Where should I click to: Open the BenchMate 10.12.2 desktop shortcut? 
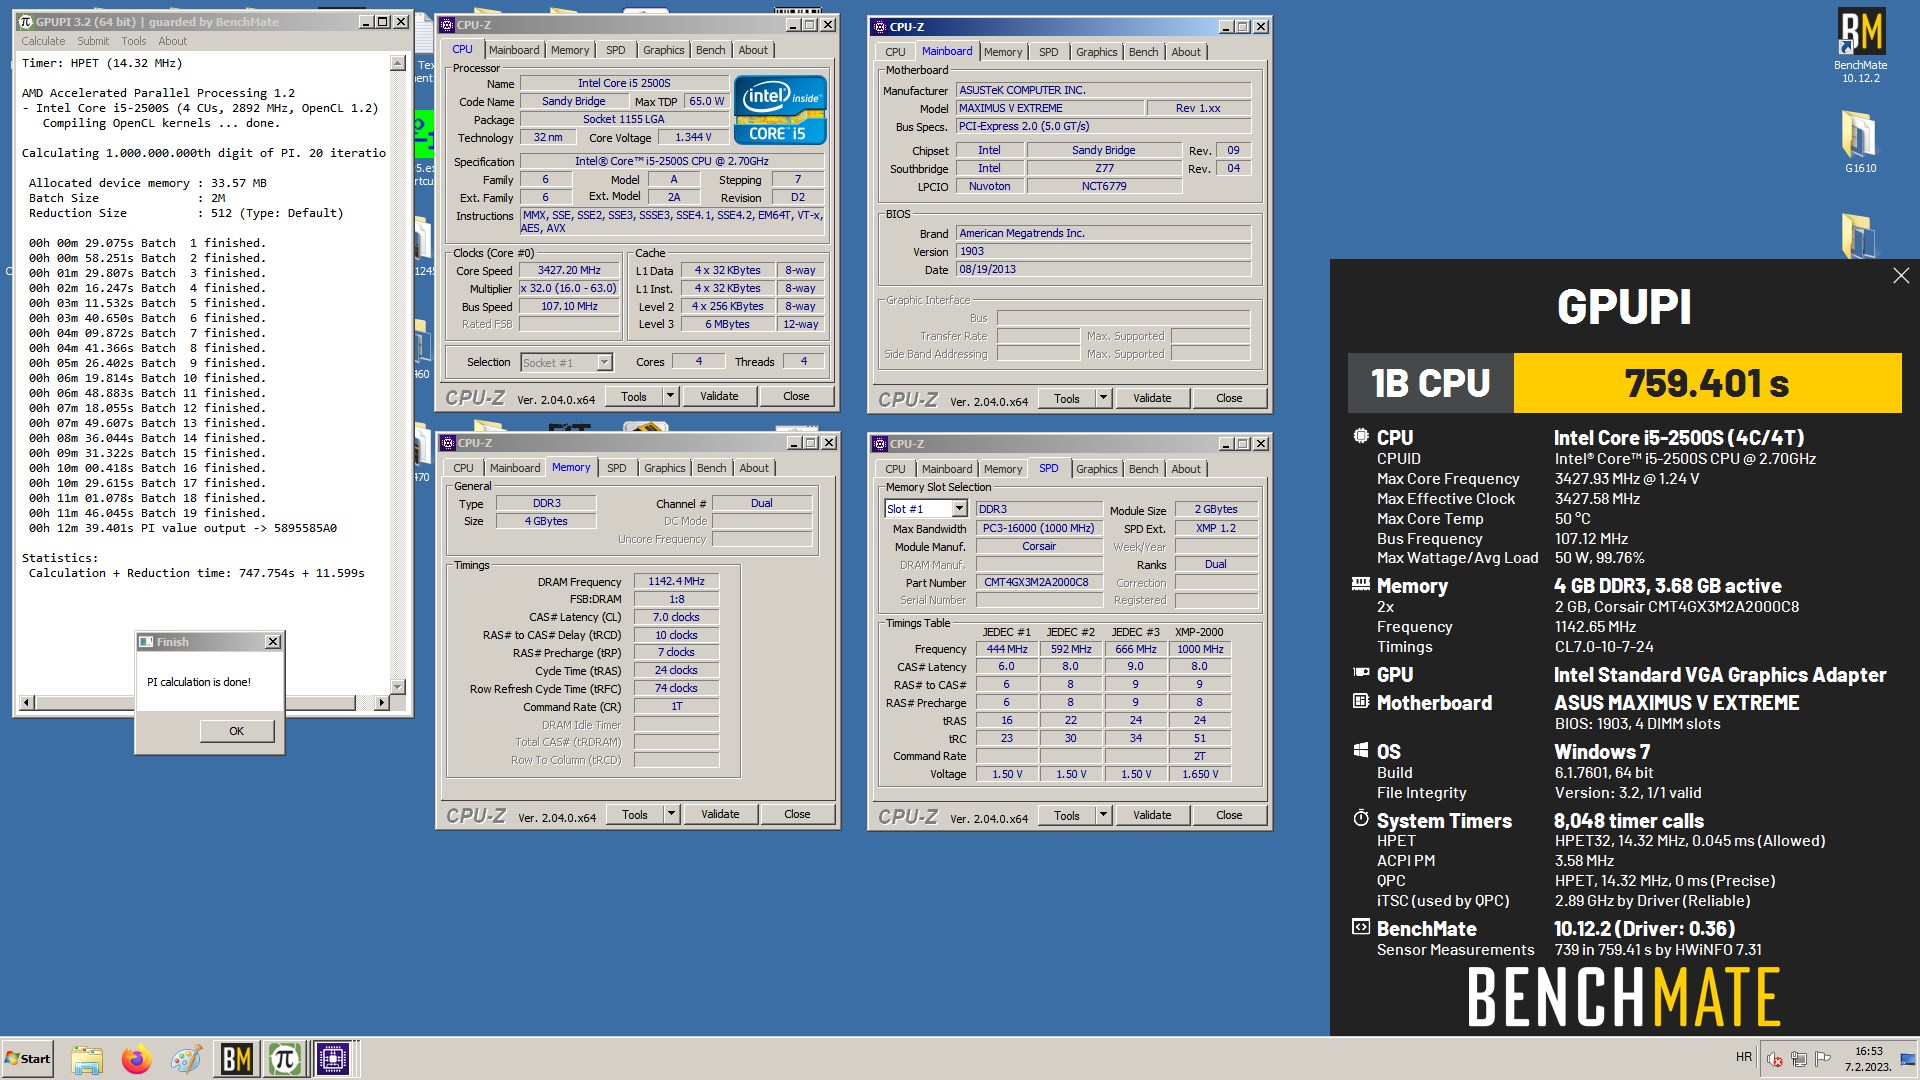(1860, 45)
